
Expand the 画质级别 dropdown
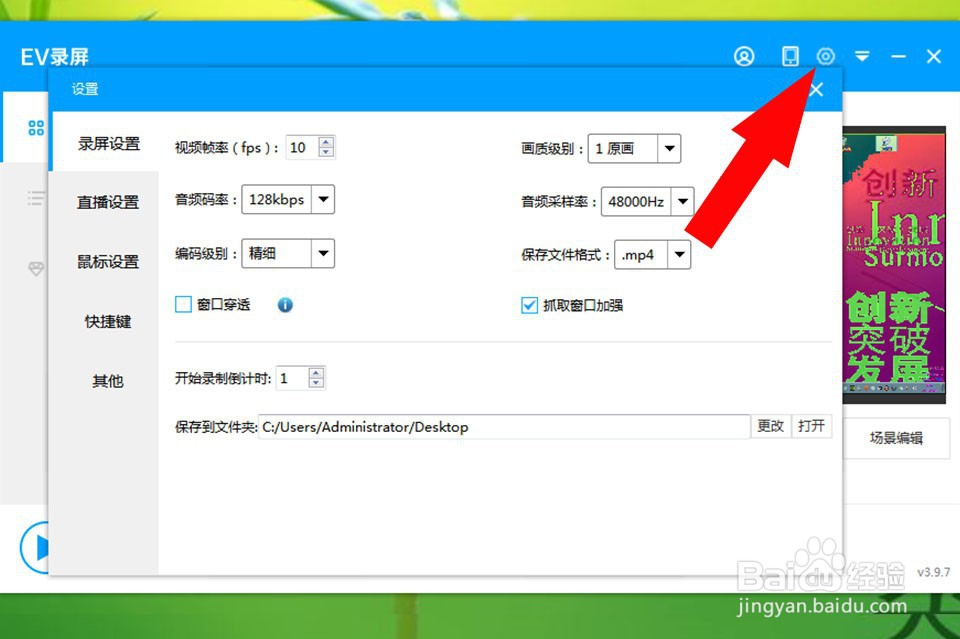(669, 148)
